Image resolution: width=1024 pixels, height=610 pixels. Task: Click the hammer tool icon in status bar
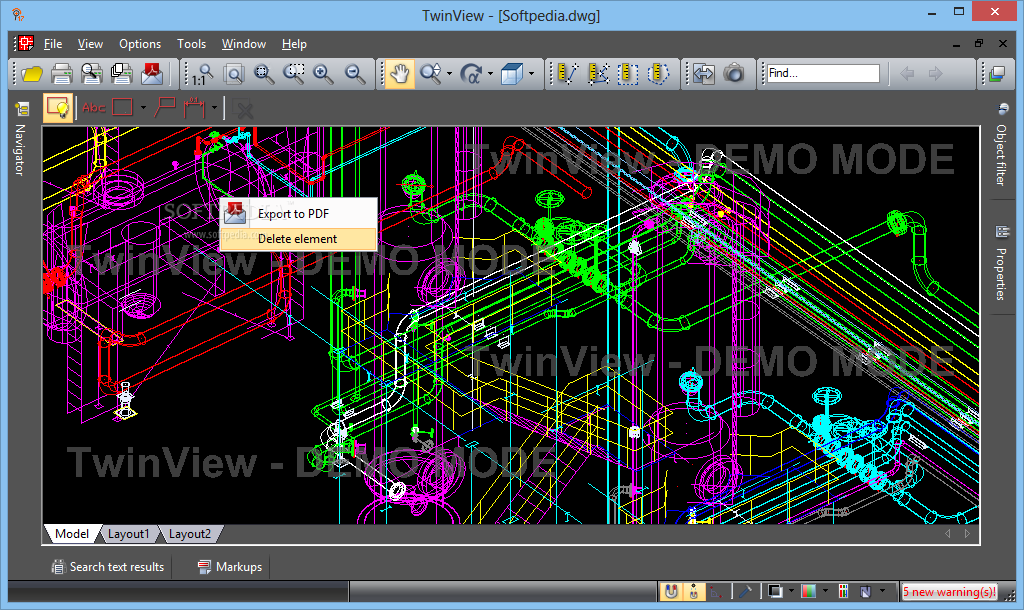point(744,592)
